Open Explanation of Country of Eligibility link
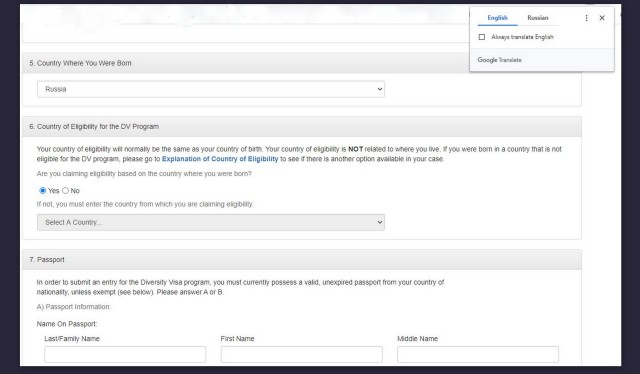The height and width of the screenshot is (374, 640). [x=220, y=159]
